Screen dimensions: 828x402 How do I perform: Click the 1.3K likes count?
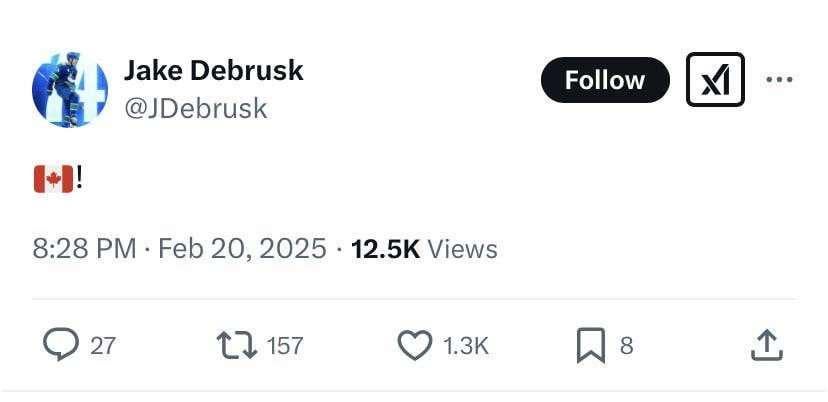[465, 346]
